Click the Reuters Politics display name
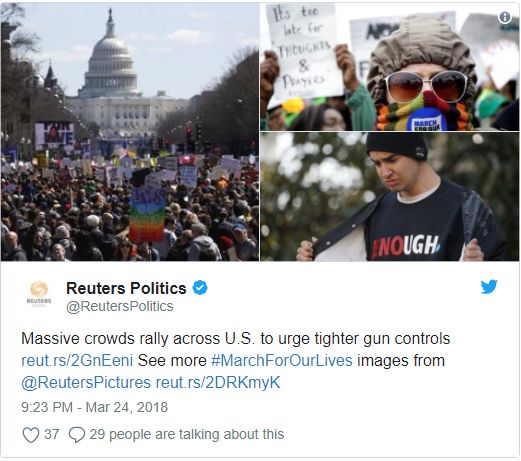 126,288
